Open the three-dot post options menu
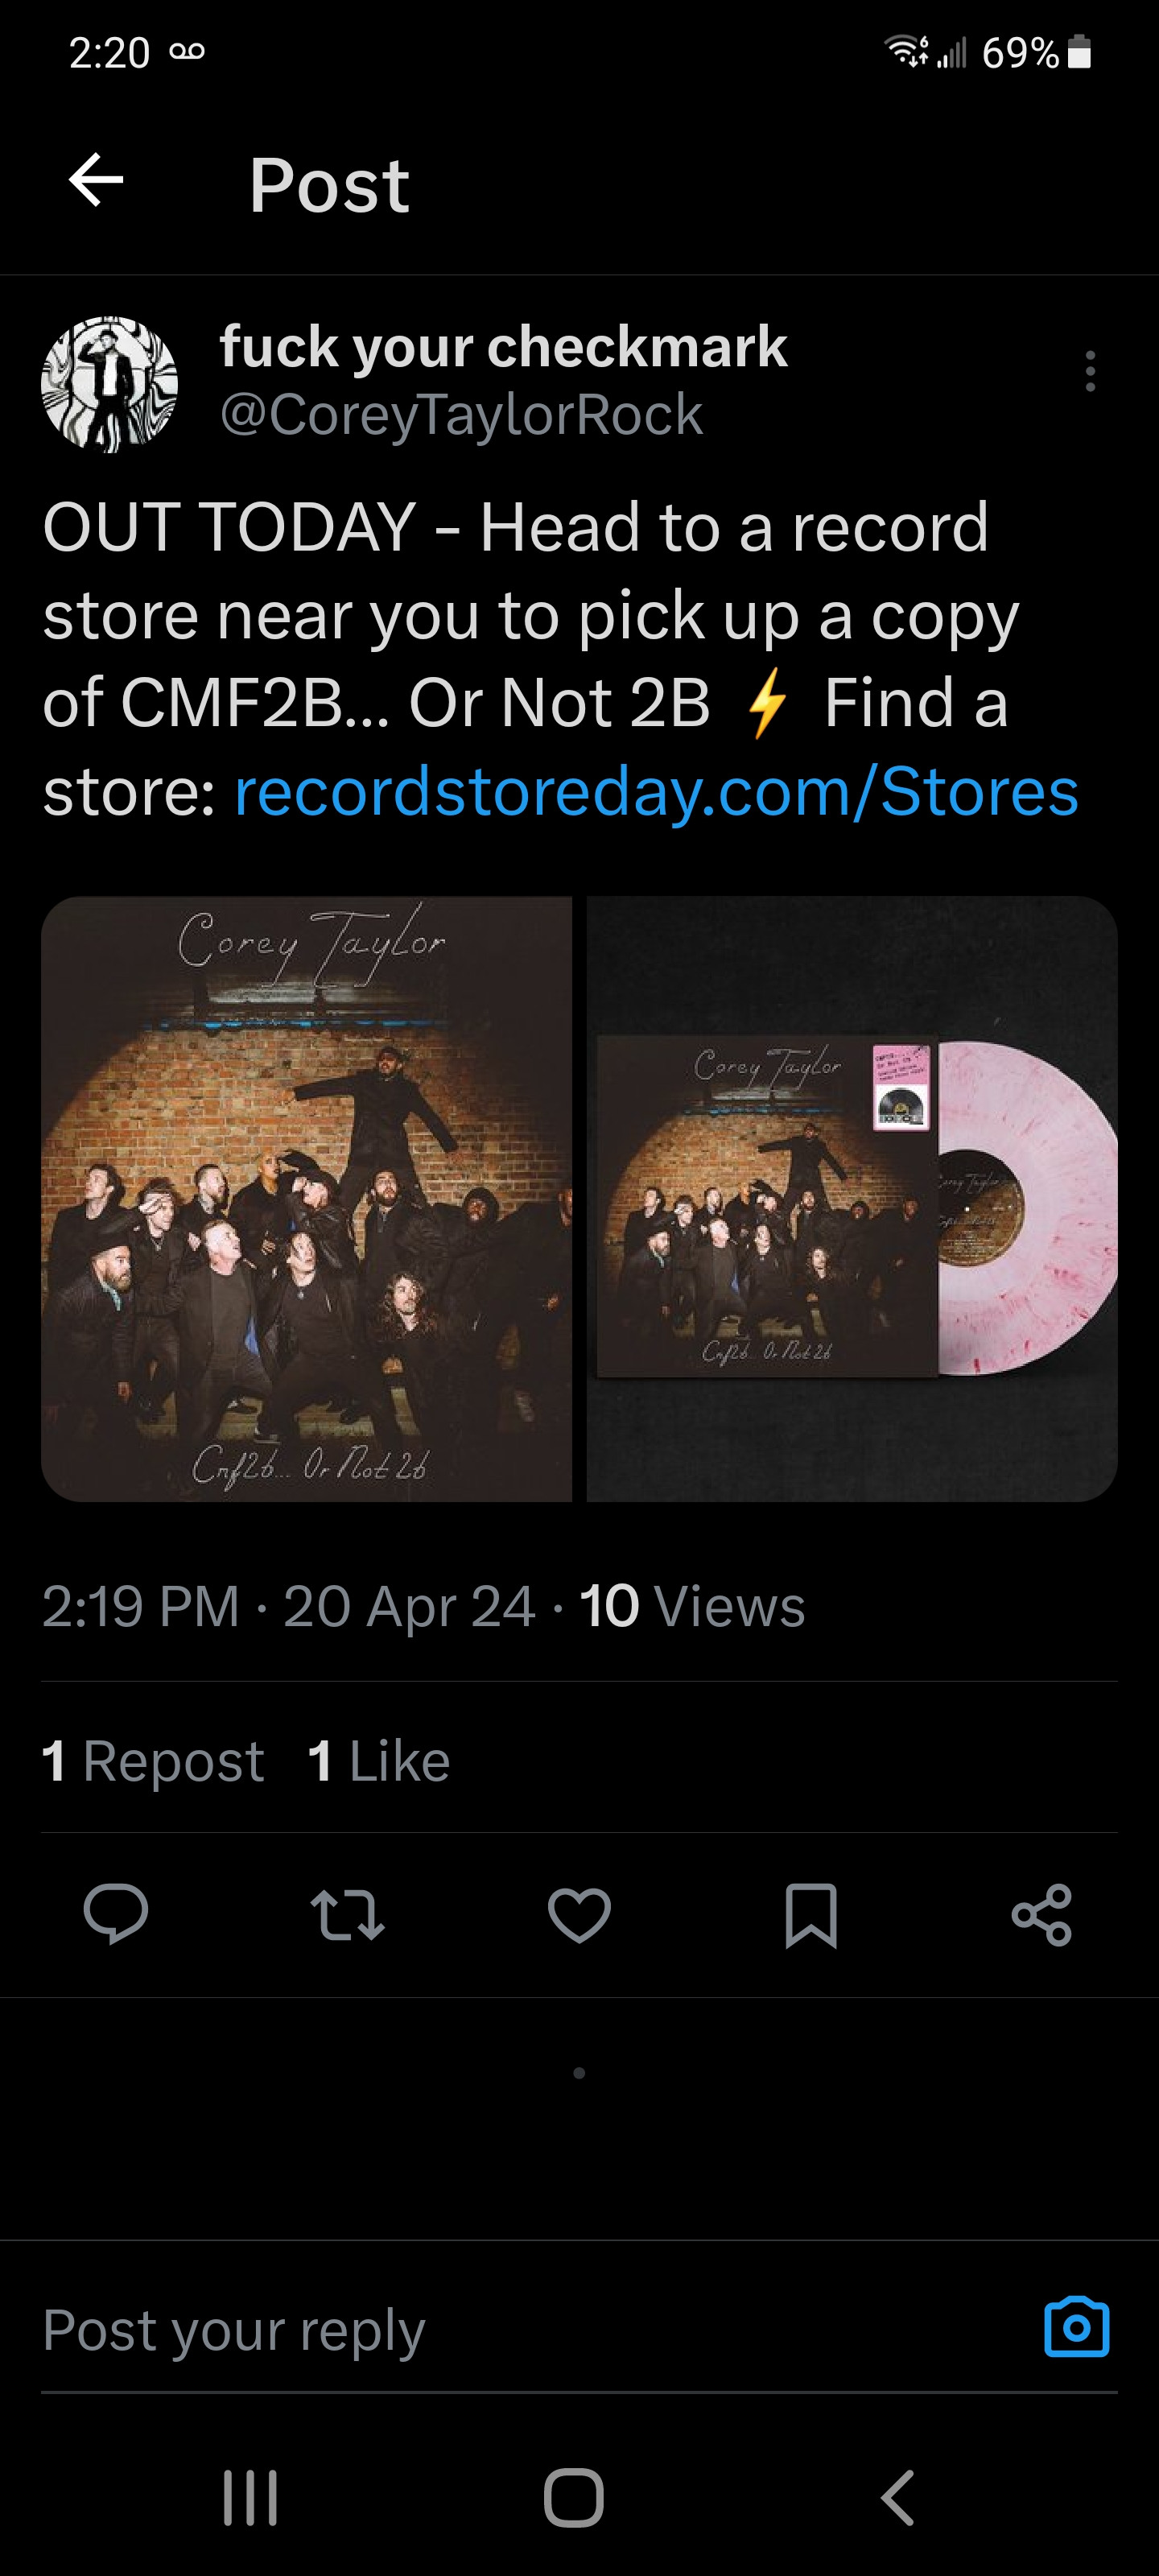Viewport: 1159px width, 2576px height. pos(1090,371)
